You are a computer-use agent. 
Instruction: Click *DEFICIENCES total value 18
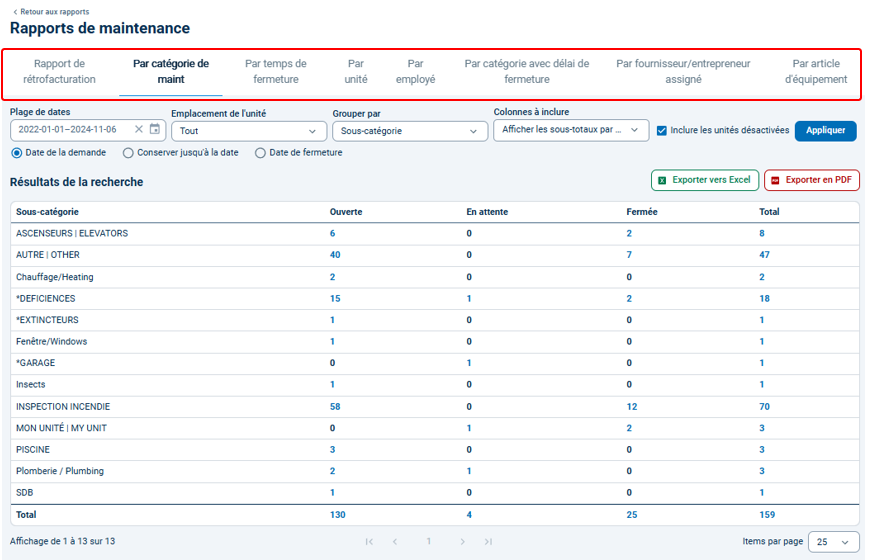coord(764,299)
